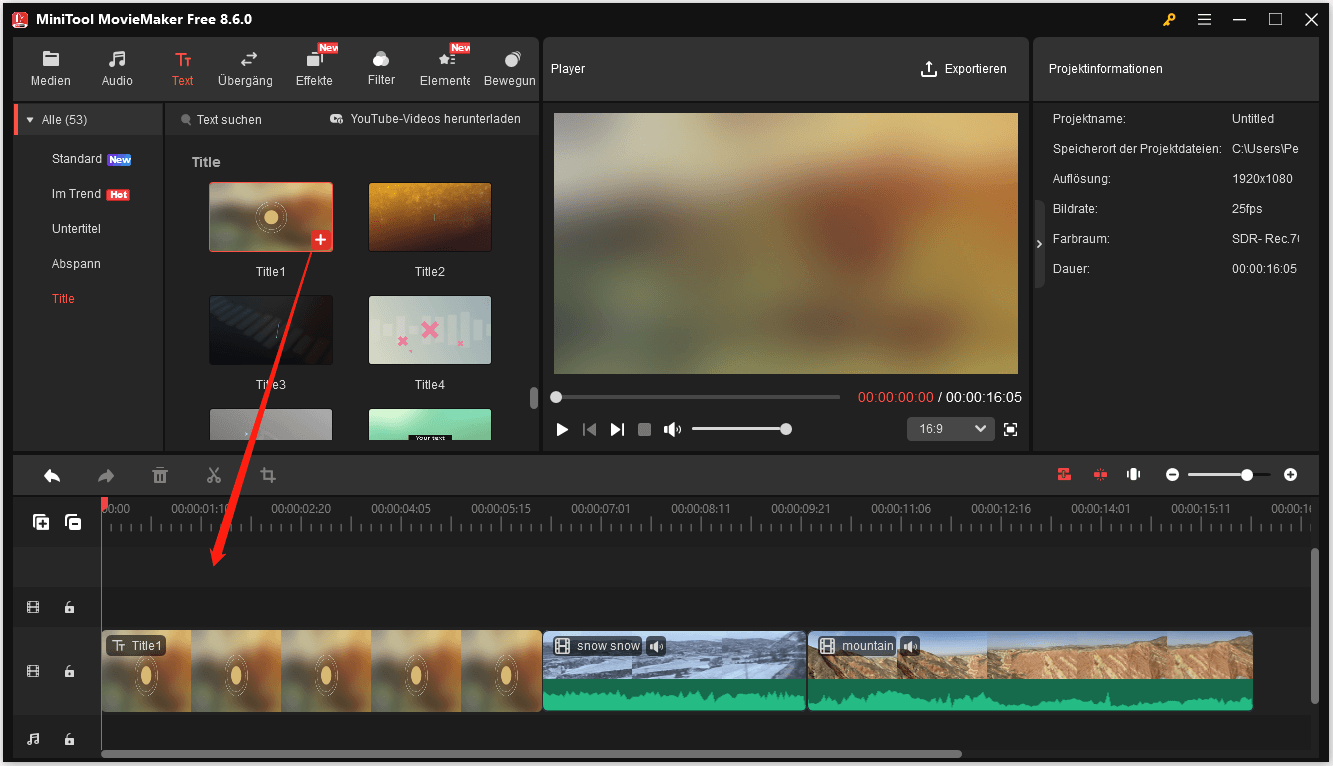Screen dimensions: 1333x766
Task: Open the hamburger menu
Action: [1204, 18]
